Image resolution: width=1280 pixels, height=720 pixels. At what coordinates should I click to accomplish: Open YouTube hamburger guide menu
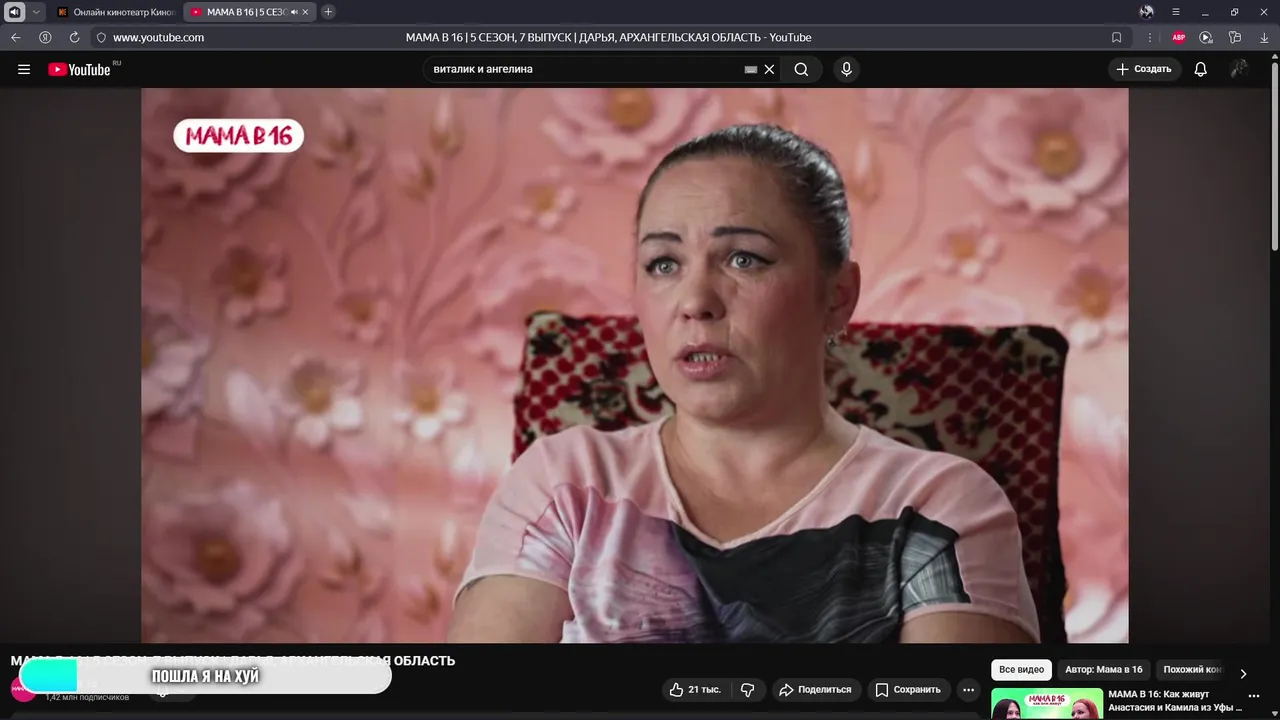(x=24, y=69)
